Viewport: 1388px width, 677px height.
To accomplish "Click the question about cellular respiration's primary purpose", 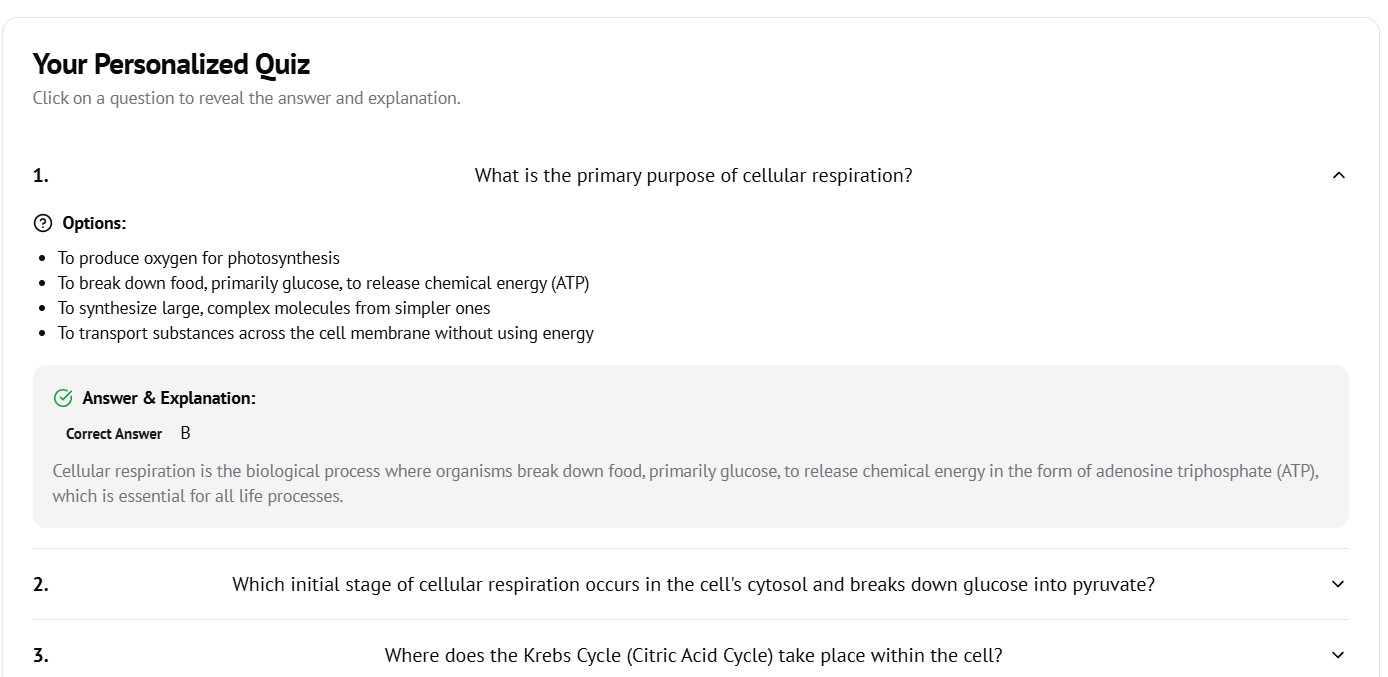I will [x=693, y=176].
